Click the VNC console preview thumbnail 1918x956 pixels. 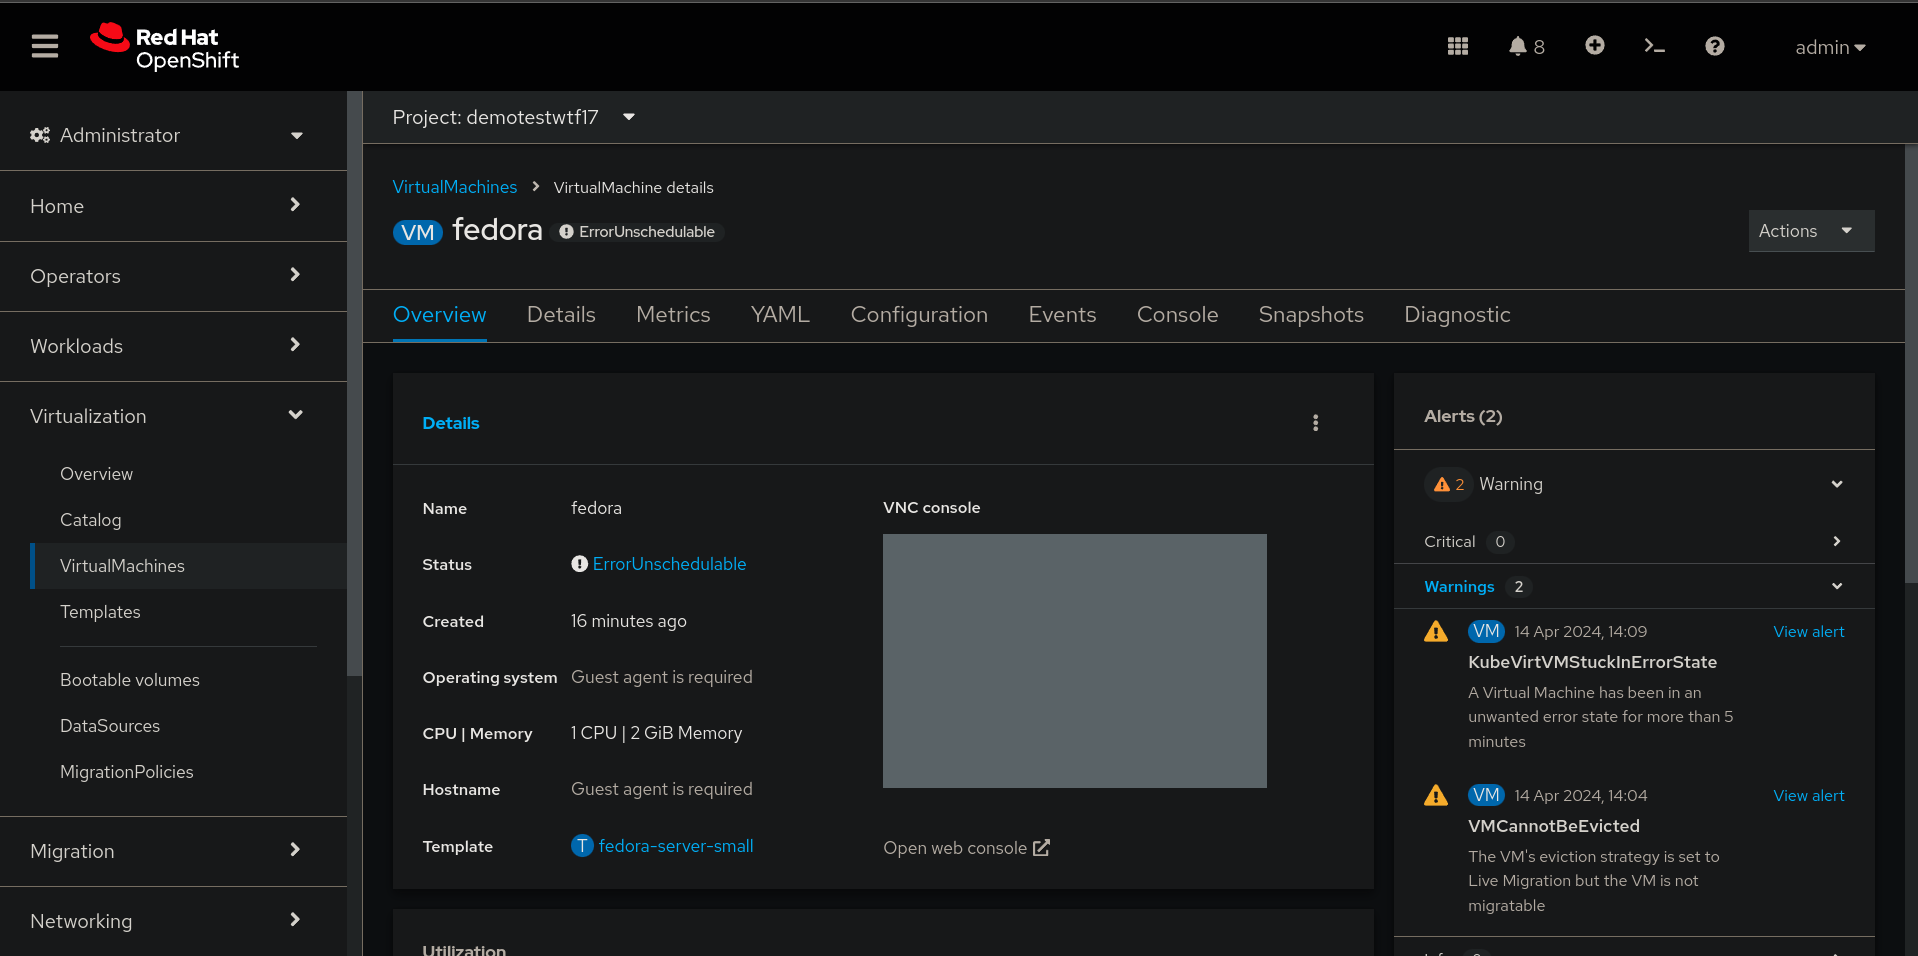(1074, 661)
